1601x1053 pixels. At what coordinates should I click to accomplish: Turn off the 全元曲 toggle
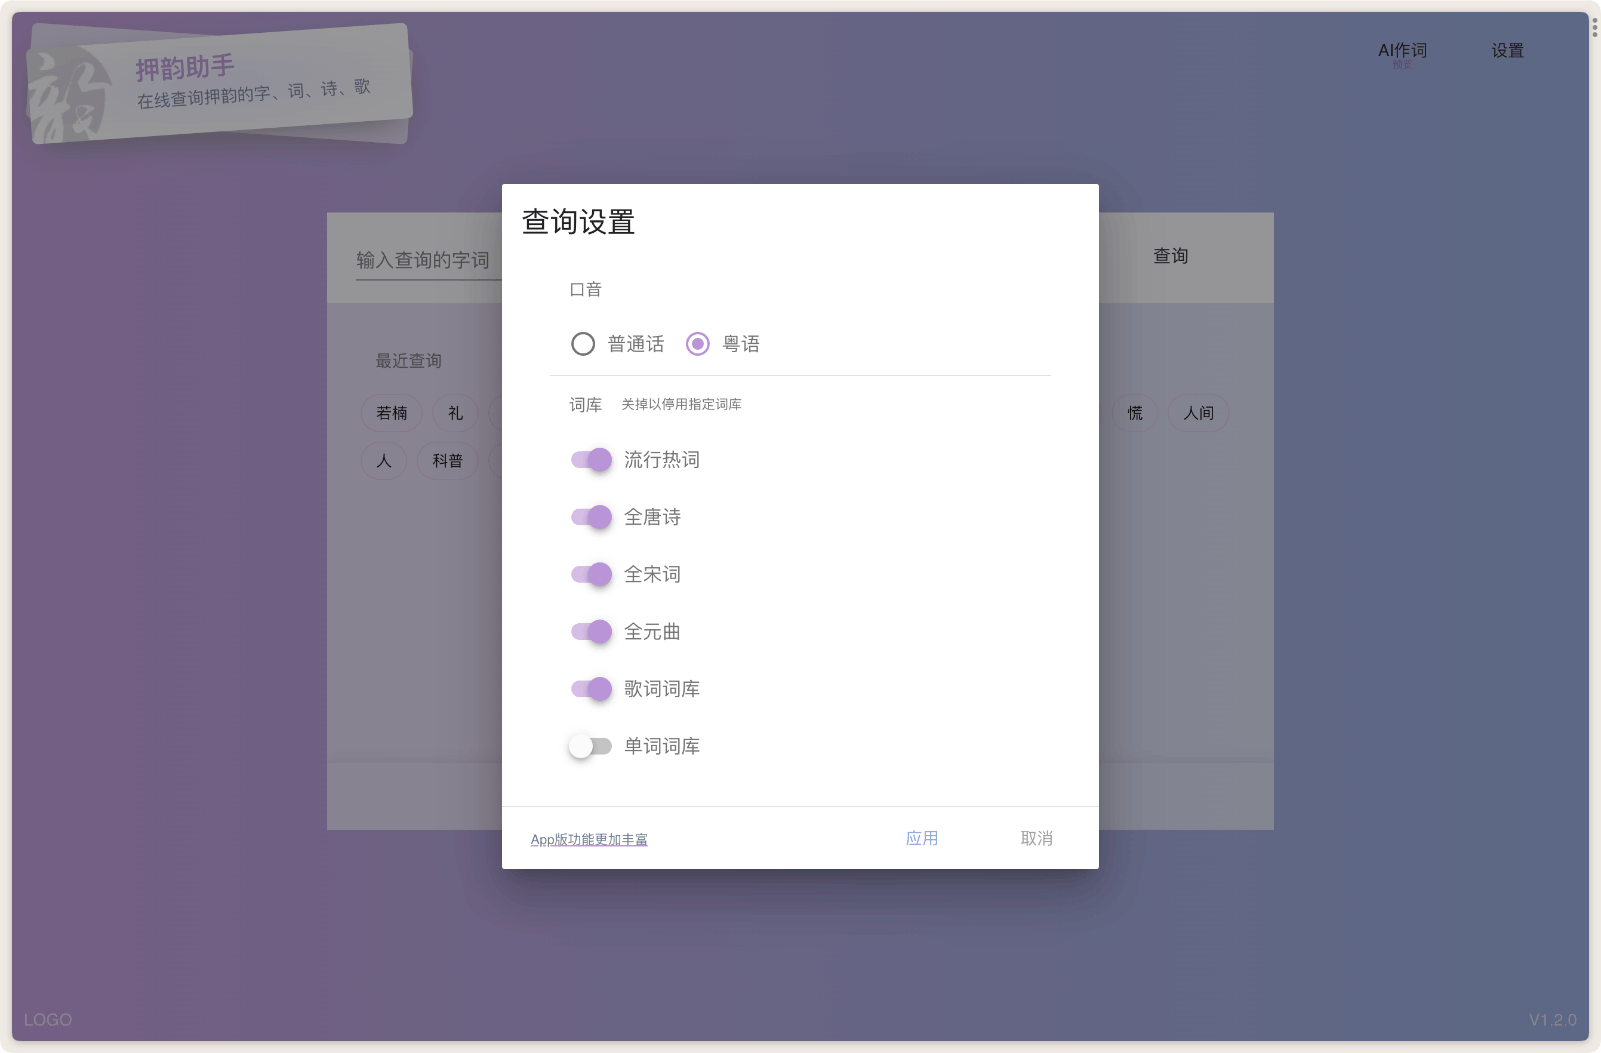pos(591,631)
